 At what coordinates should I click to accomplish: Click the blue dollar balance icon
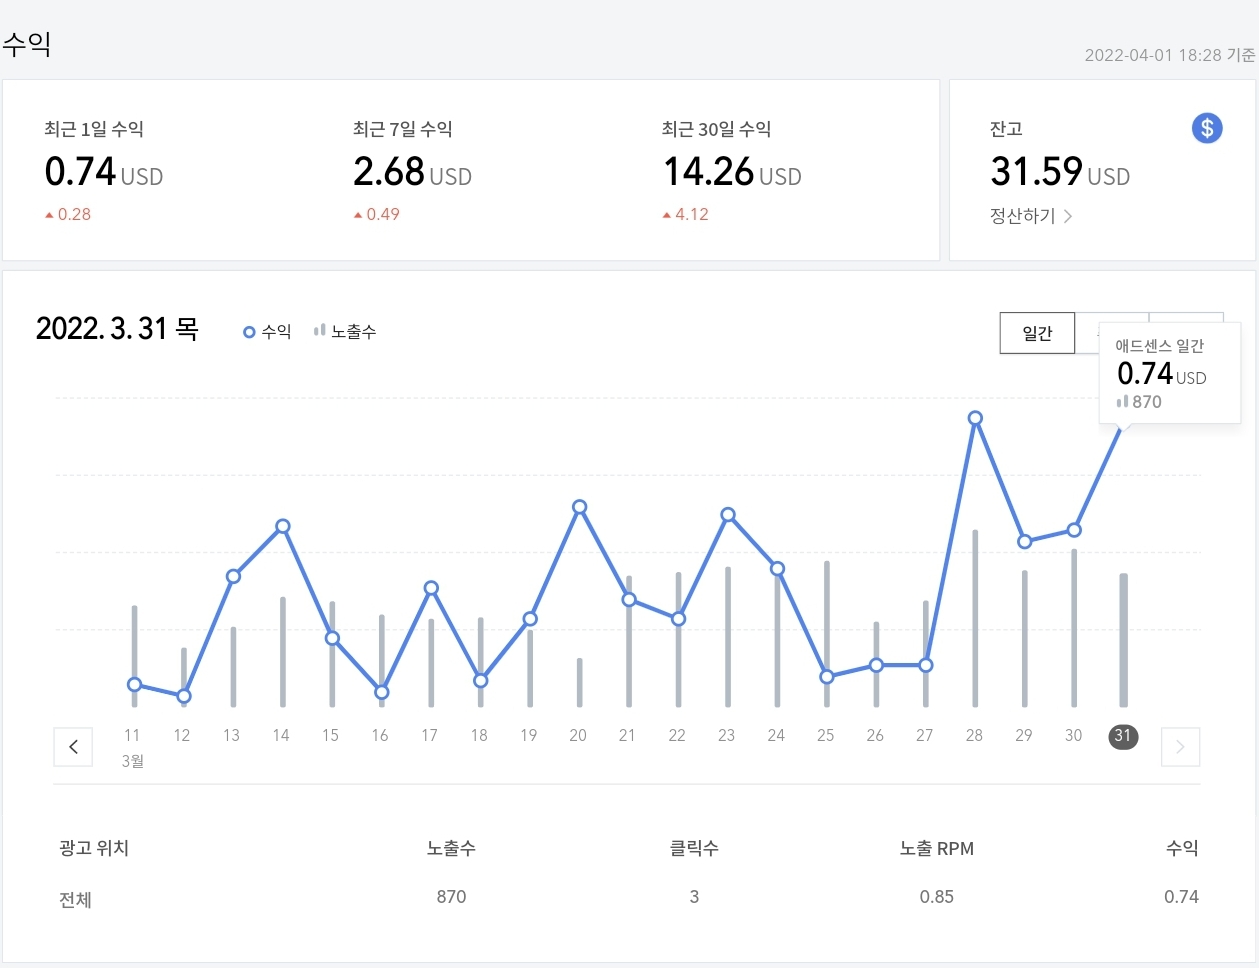(1207, 128)
